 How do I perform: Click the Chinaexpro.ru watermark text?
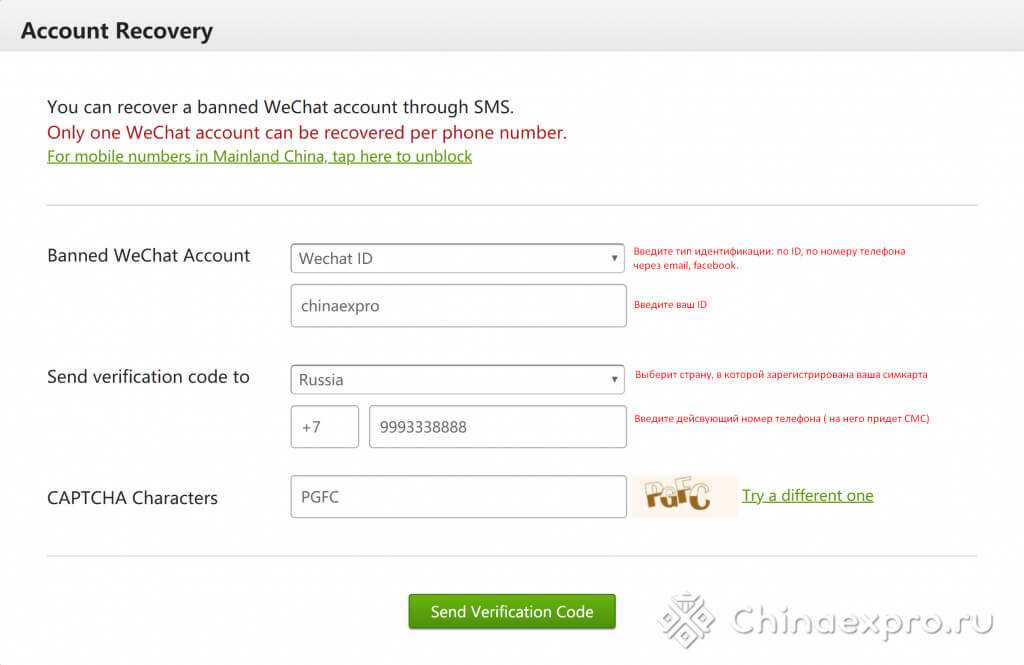[x=862, y=620]
